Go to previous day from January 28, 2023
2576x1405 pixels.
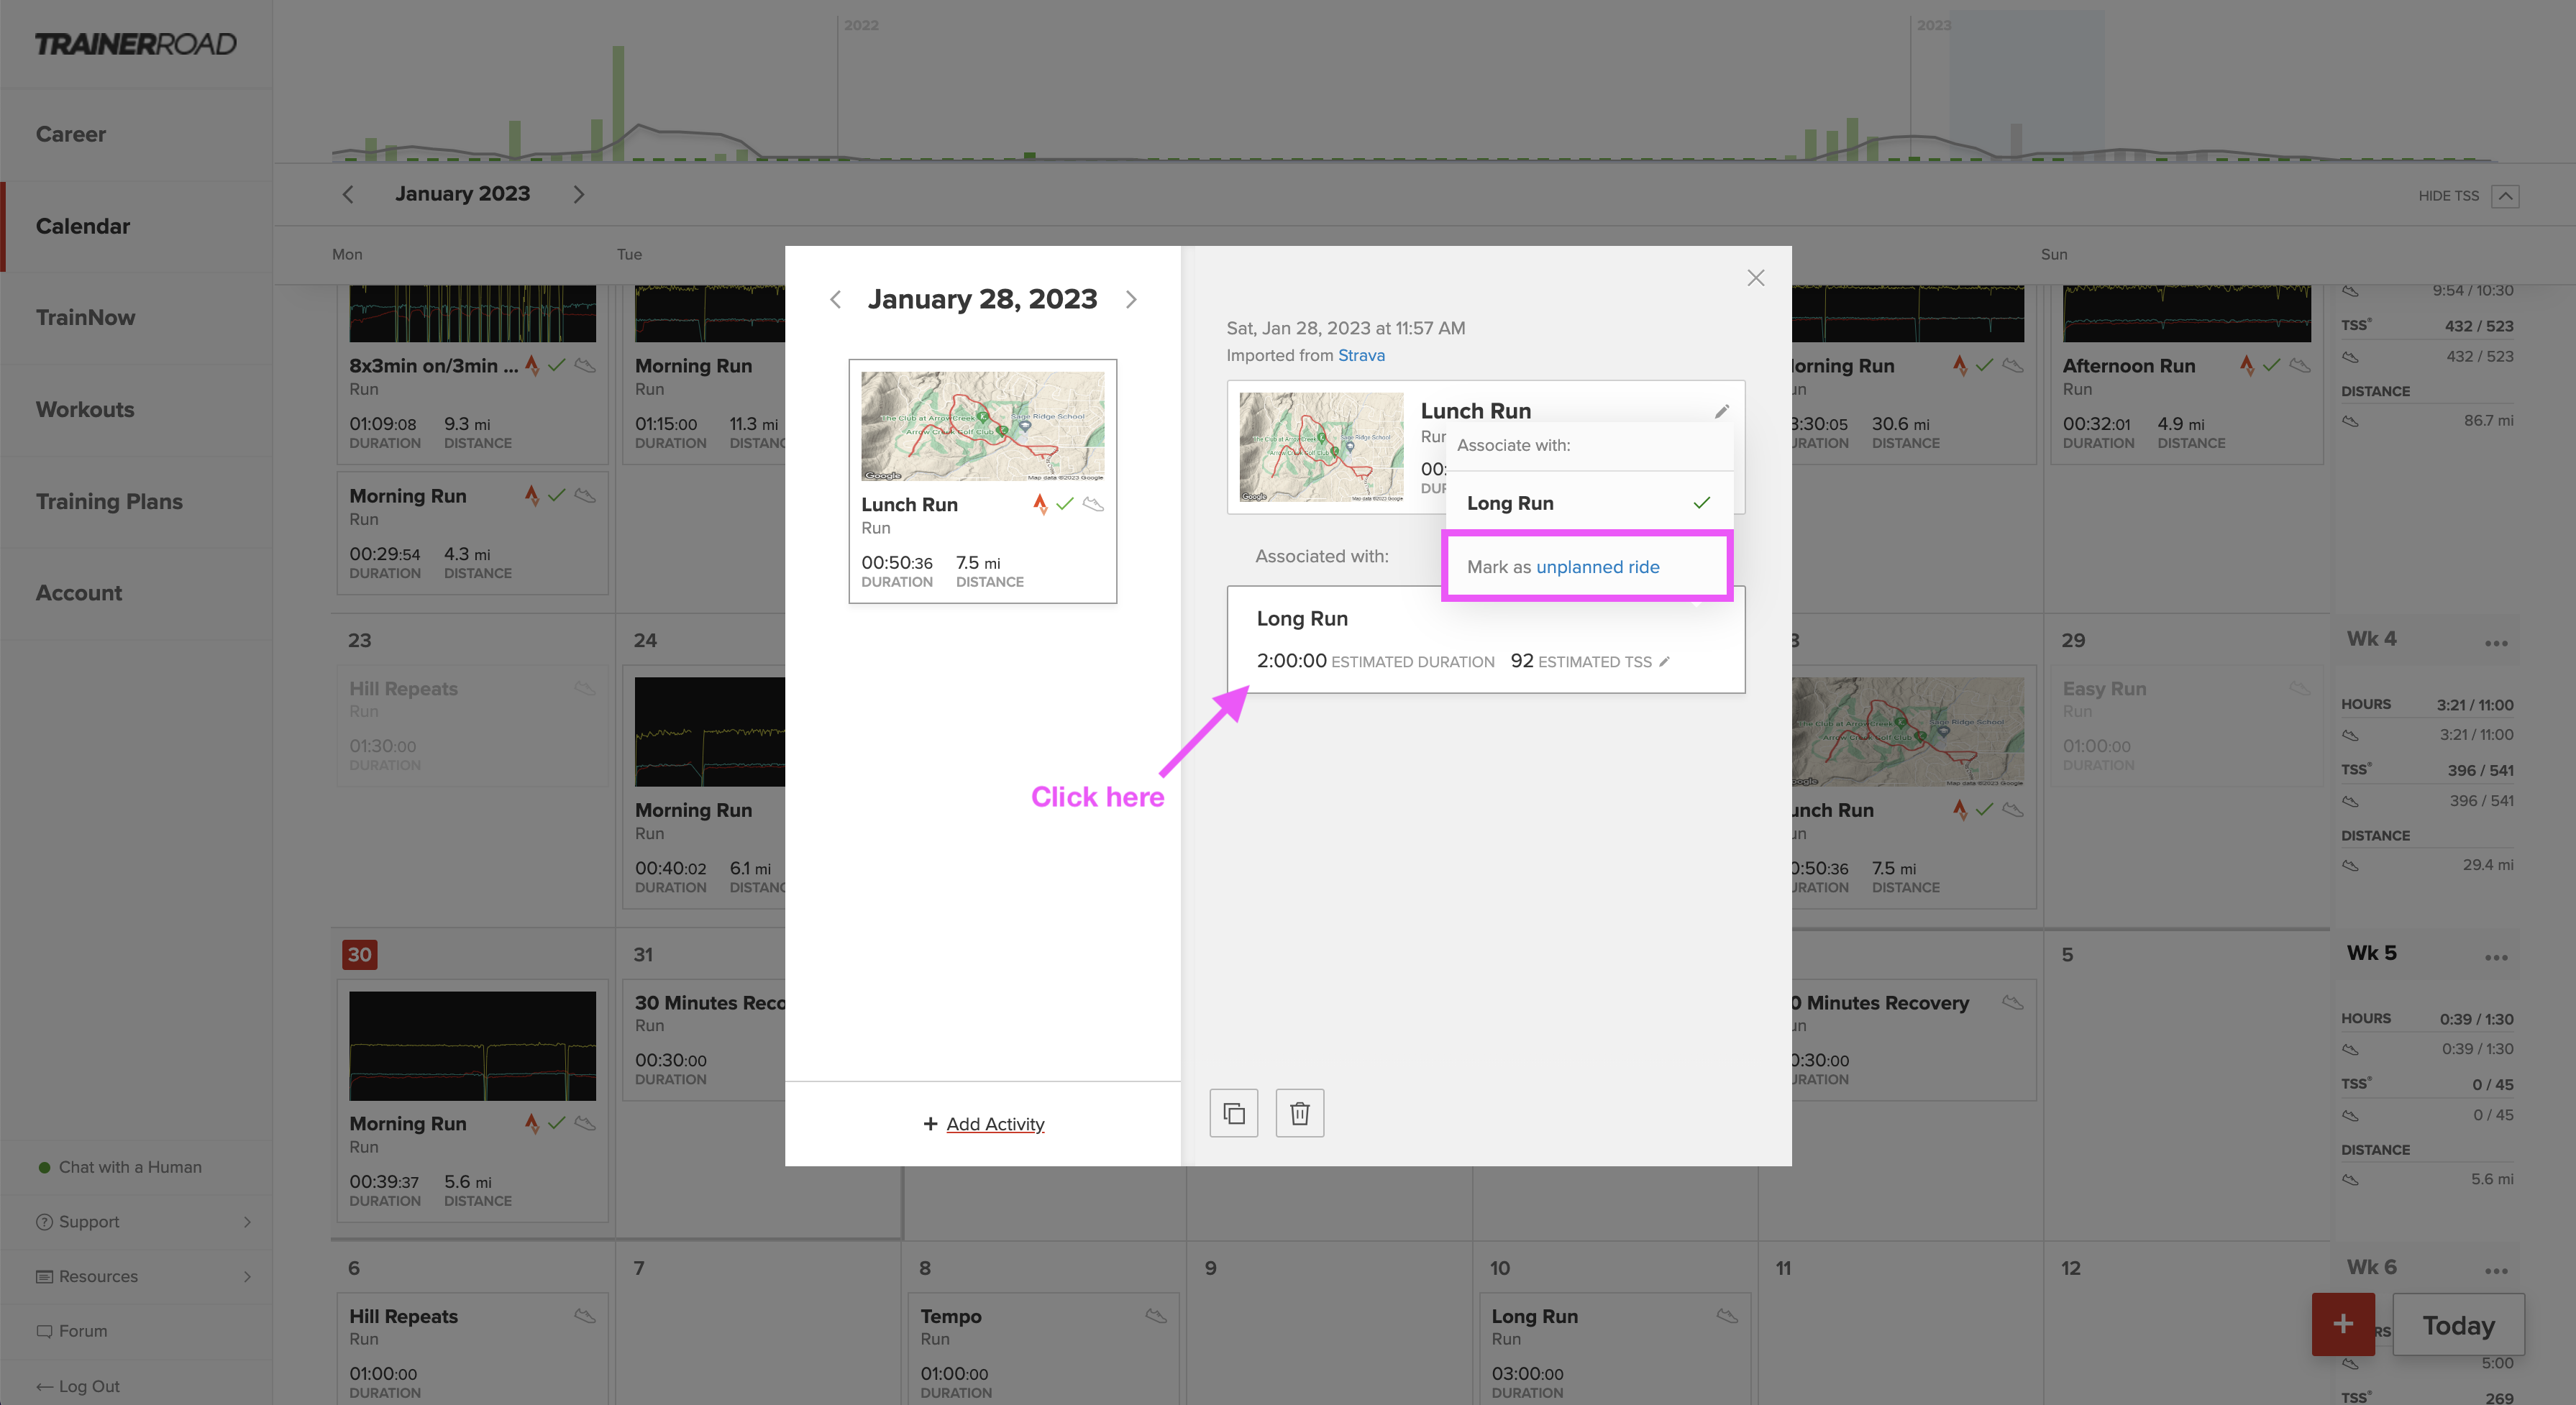(x=836, y=299)
